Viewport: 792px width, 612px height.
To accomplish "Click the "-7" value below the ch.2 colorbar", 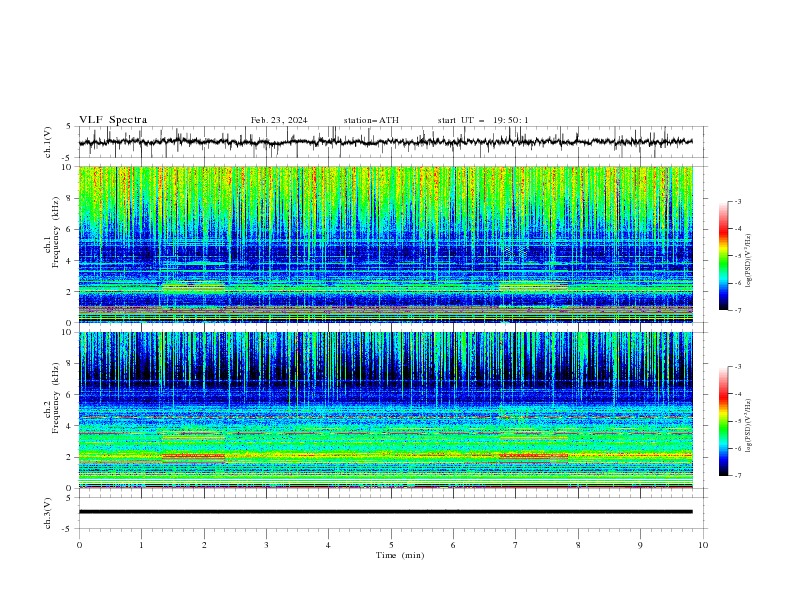I will (x=737, y=475).
